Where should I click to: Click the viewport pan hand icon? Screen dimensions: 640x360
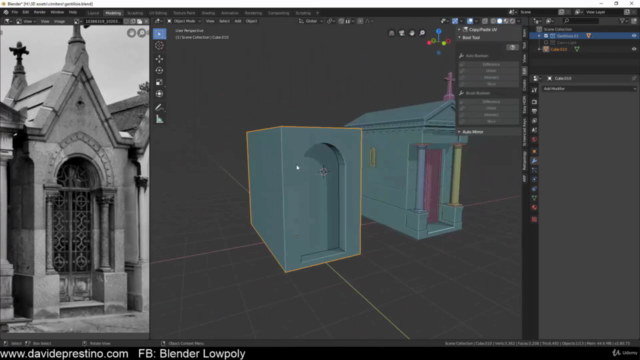(x=412, y=33)
